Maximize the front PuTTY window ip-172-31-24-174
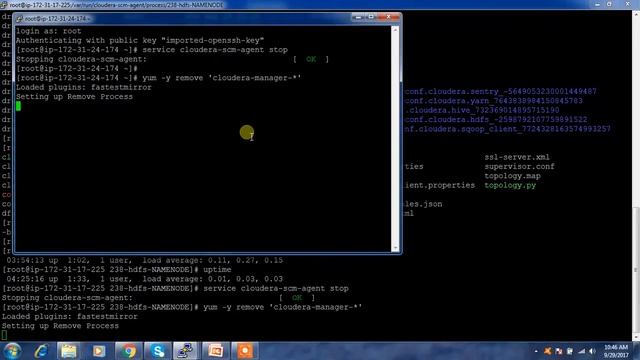 coord(371,17)
